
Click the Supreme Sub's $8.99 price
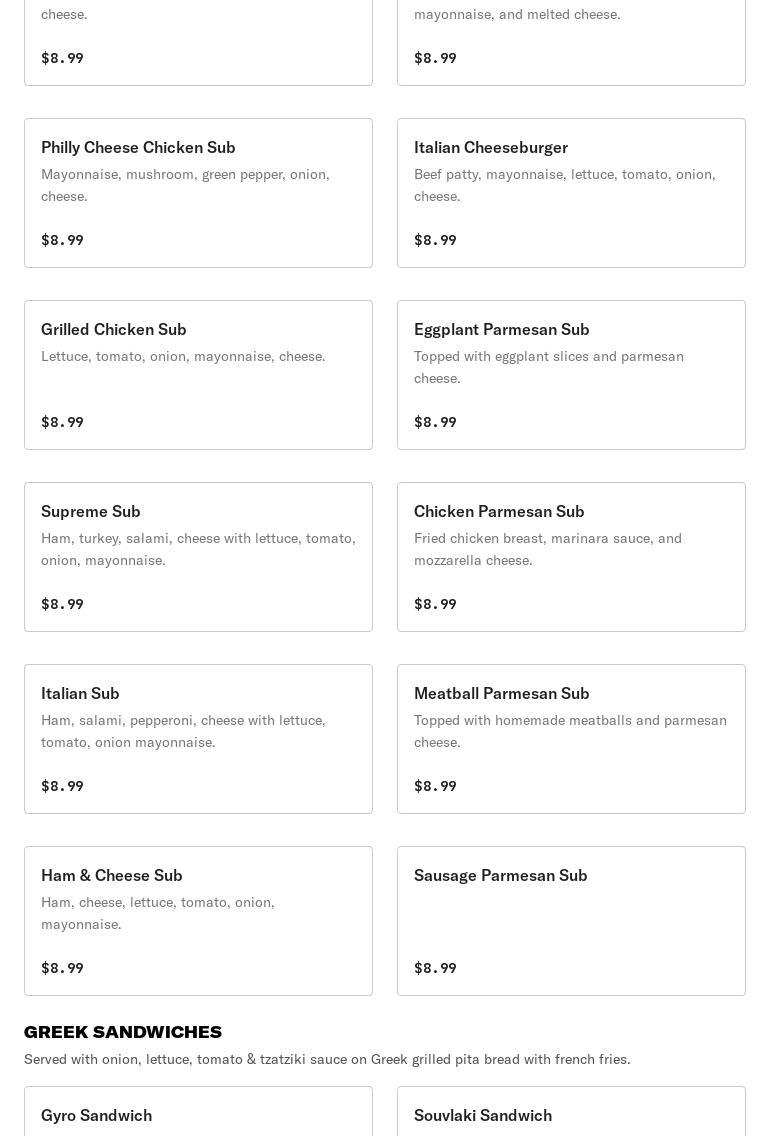62,604
